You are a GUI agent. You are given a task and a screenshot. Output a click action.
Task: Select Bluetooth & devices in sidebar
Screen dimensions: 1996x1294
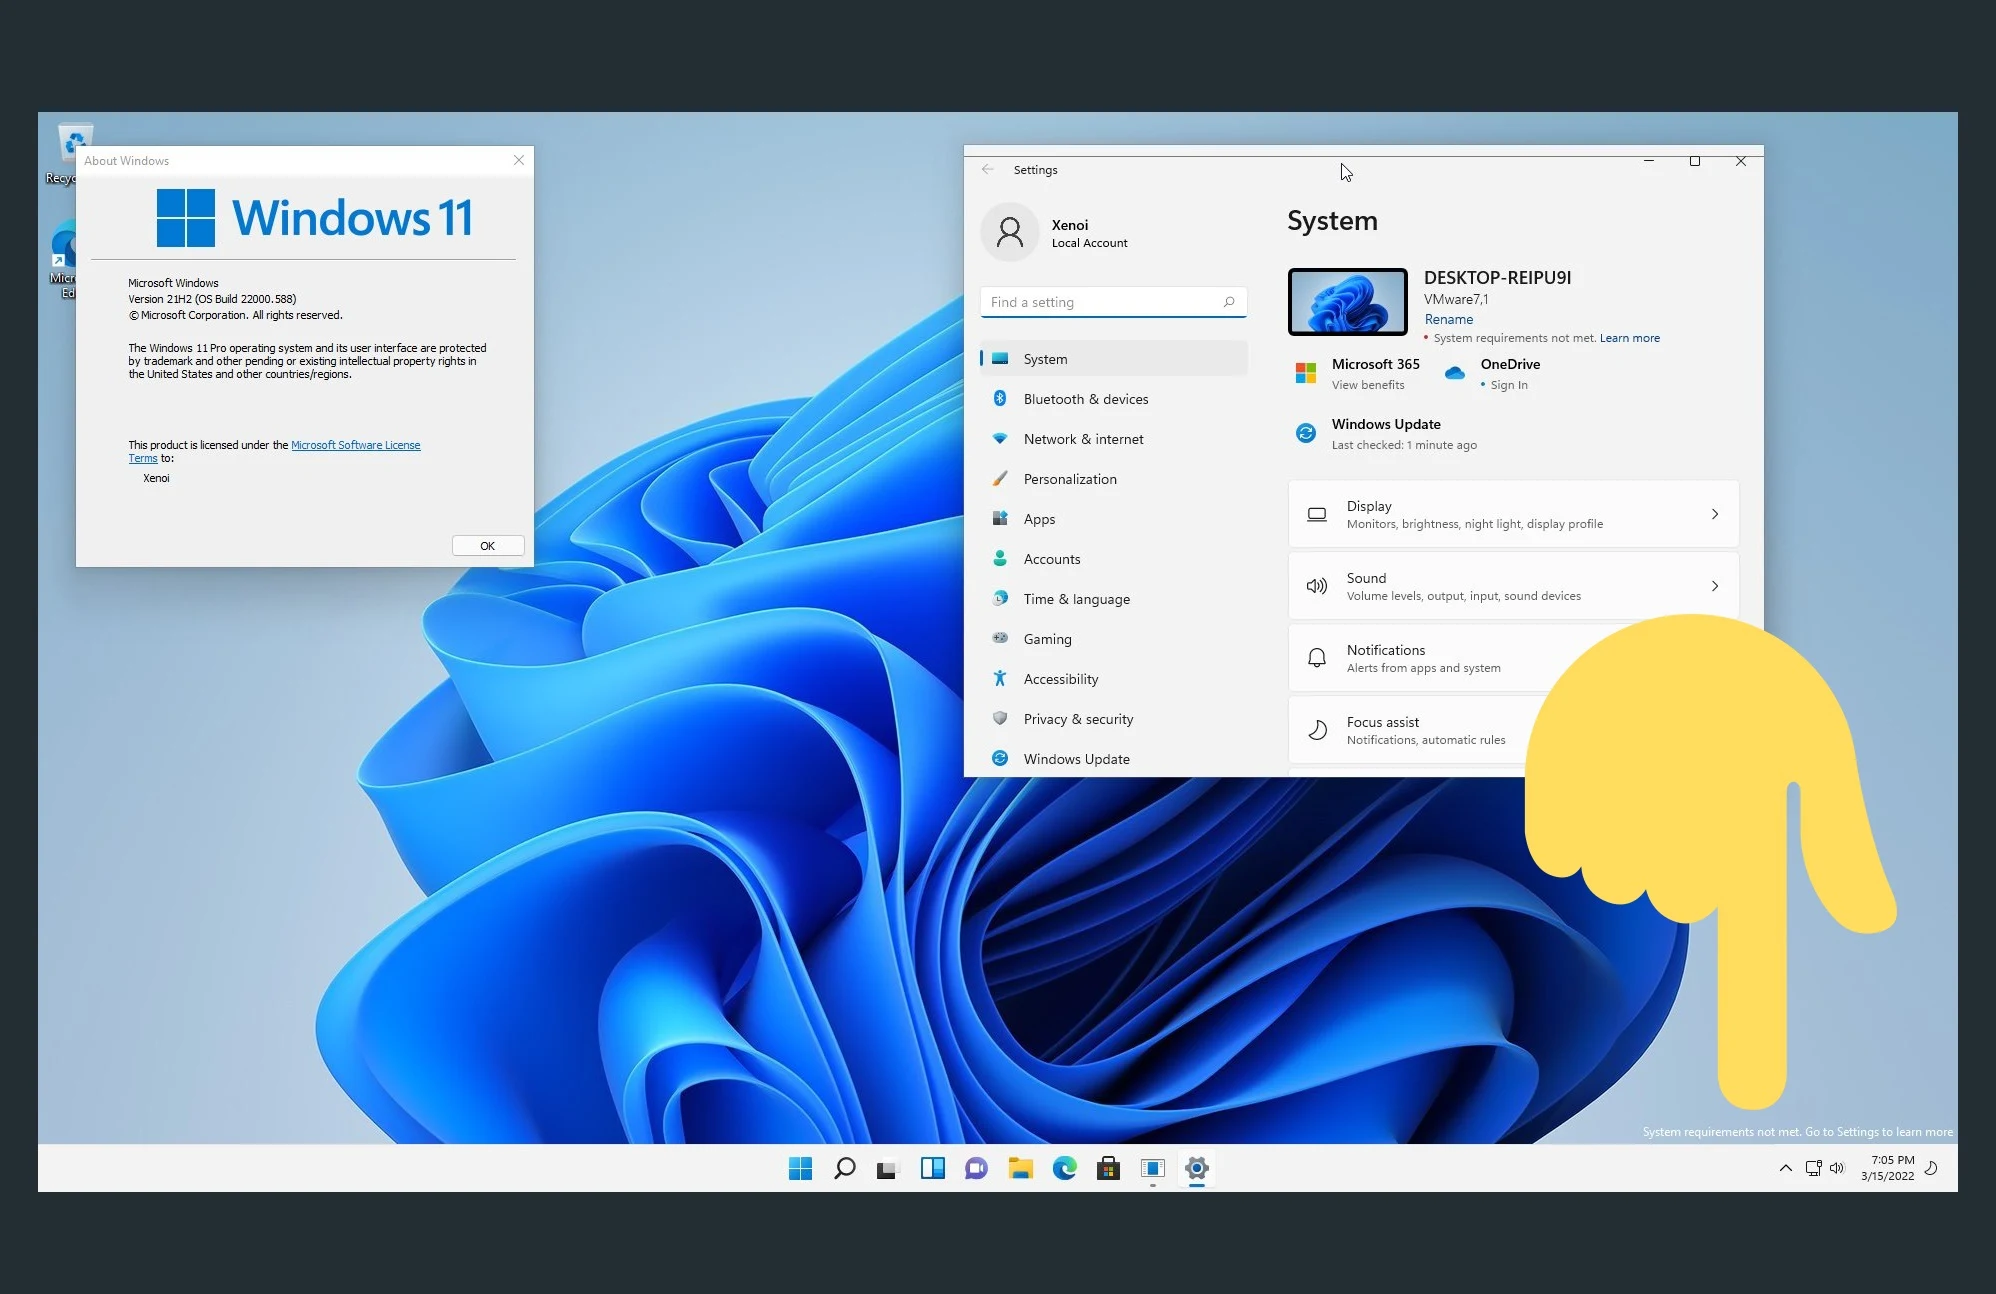pos(1085,399)
